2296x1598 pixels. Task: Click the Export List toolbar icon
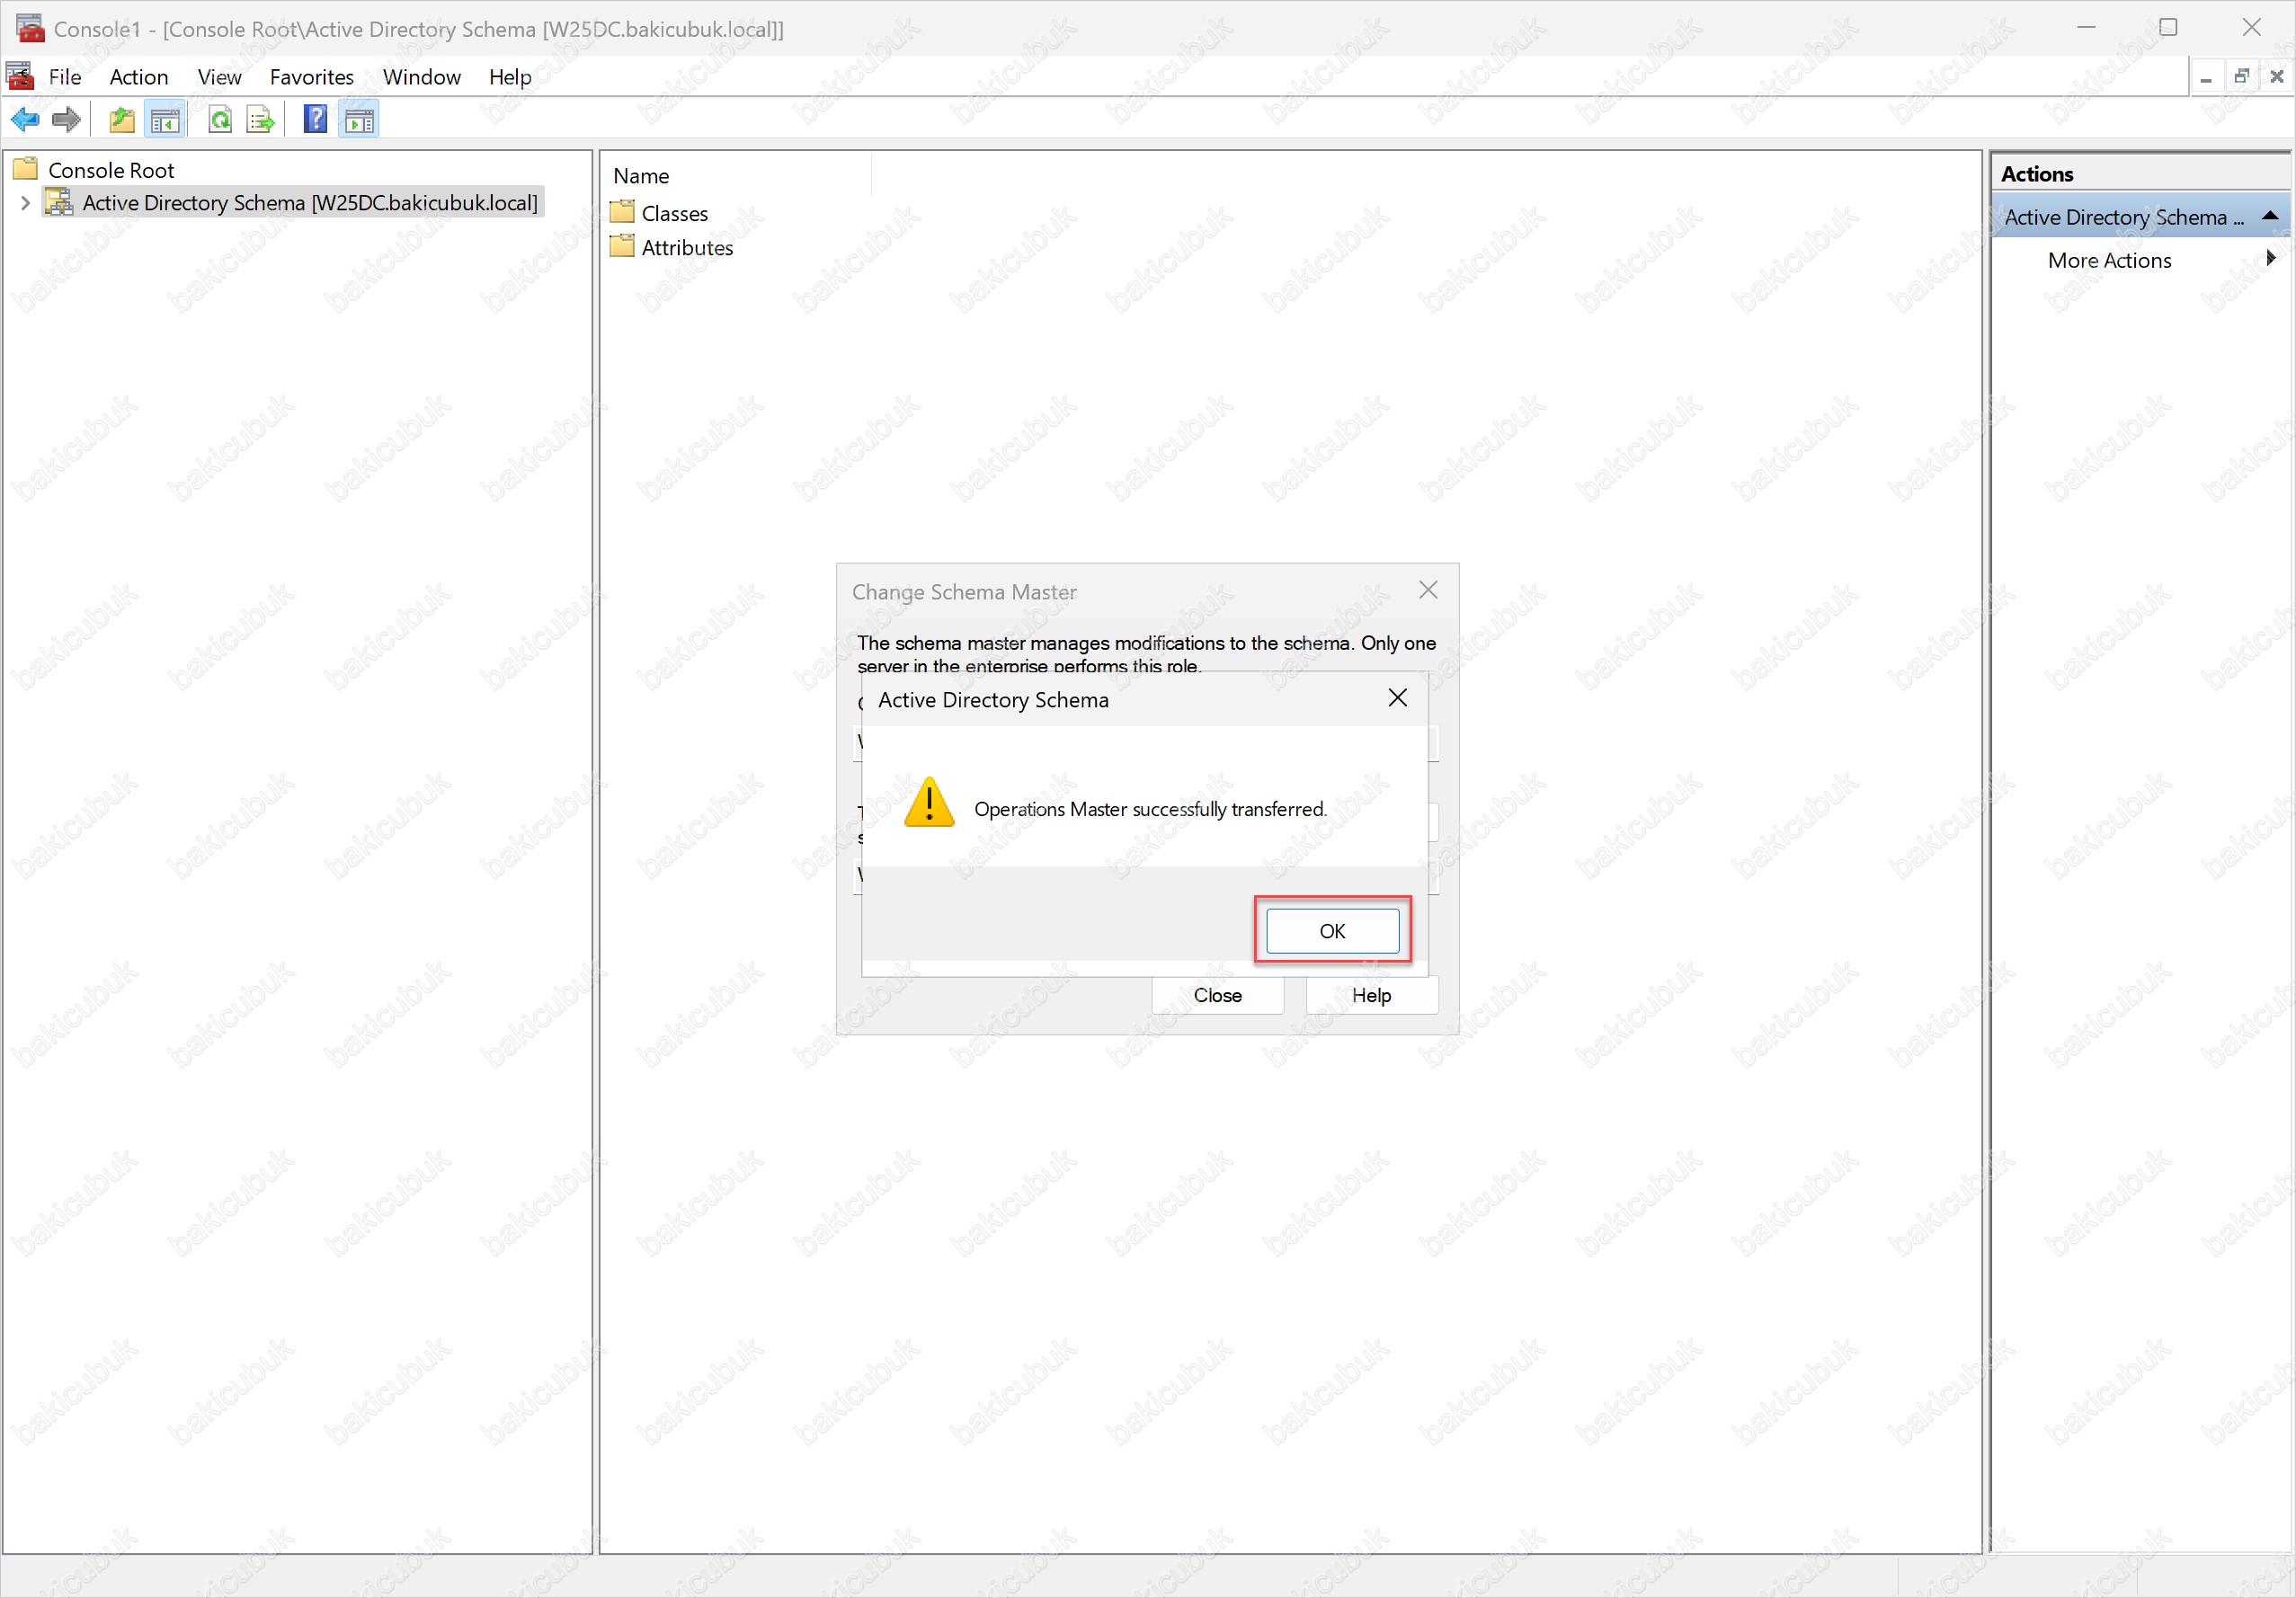(261, 120)
